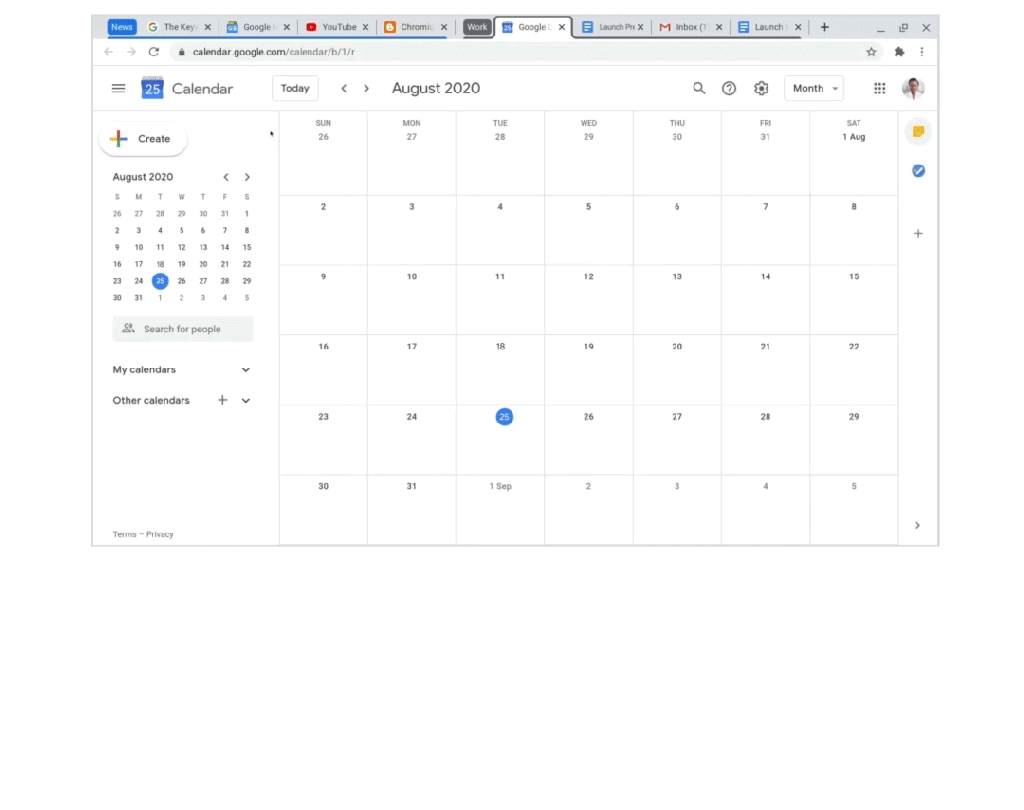The width and height of the screenshot is (1024, 810).
Task: Open the Google apps grid
Action: tap(880, 88)
